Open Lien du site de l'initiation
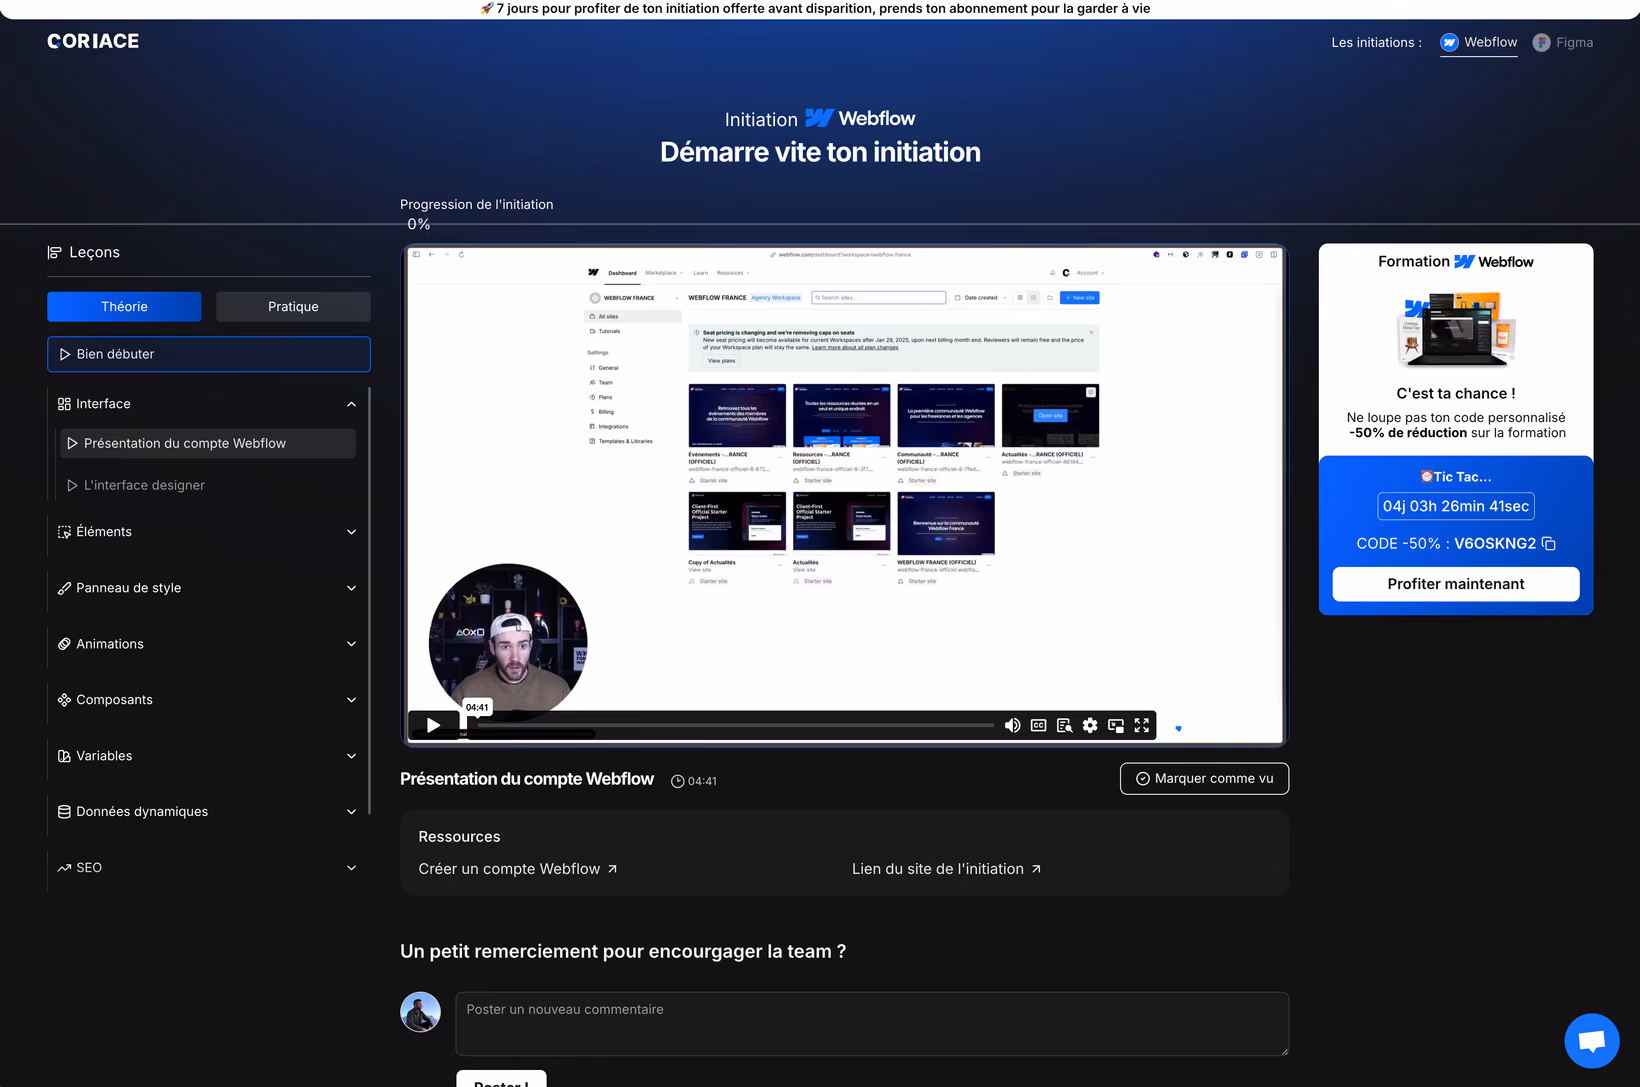1640x1087 pixels. pyautogui.click(x=946, y=869)
